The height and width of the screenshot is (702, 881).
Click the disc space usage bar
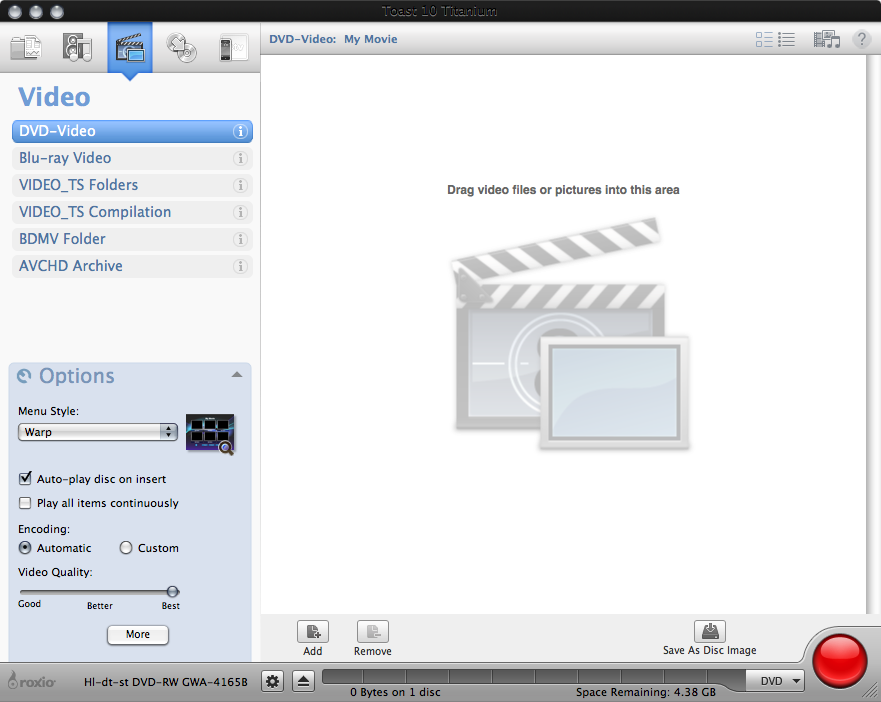[x=534, y=677]
